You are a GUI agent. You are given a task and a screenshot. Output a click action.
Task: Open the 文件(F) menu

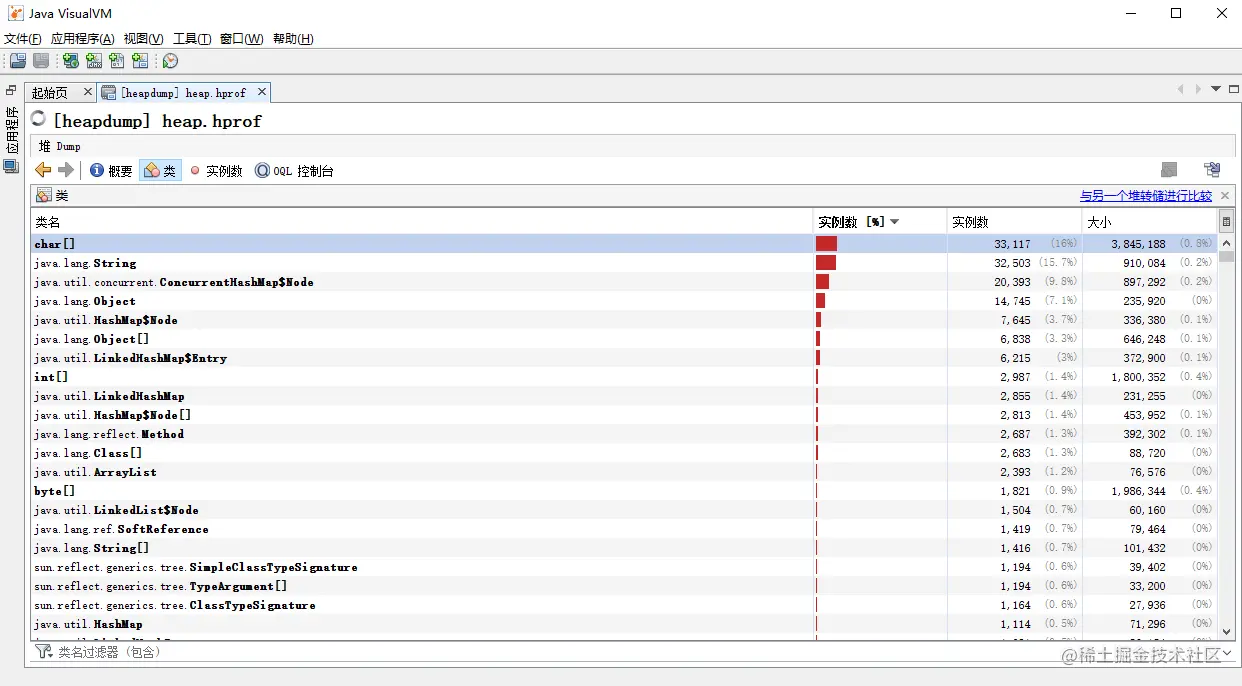pyautogui.click(x=23, y=38)
